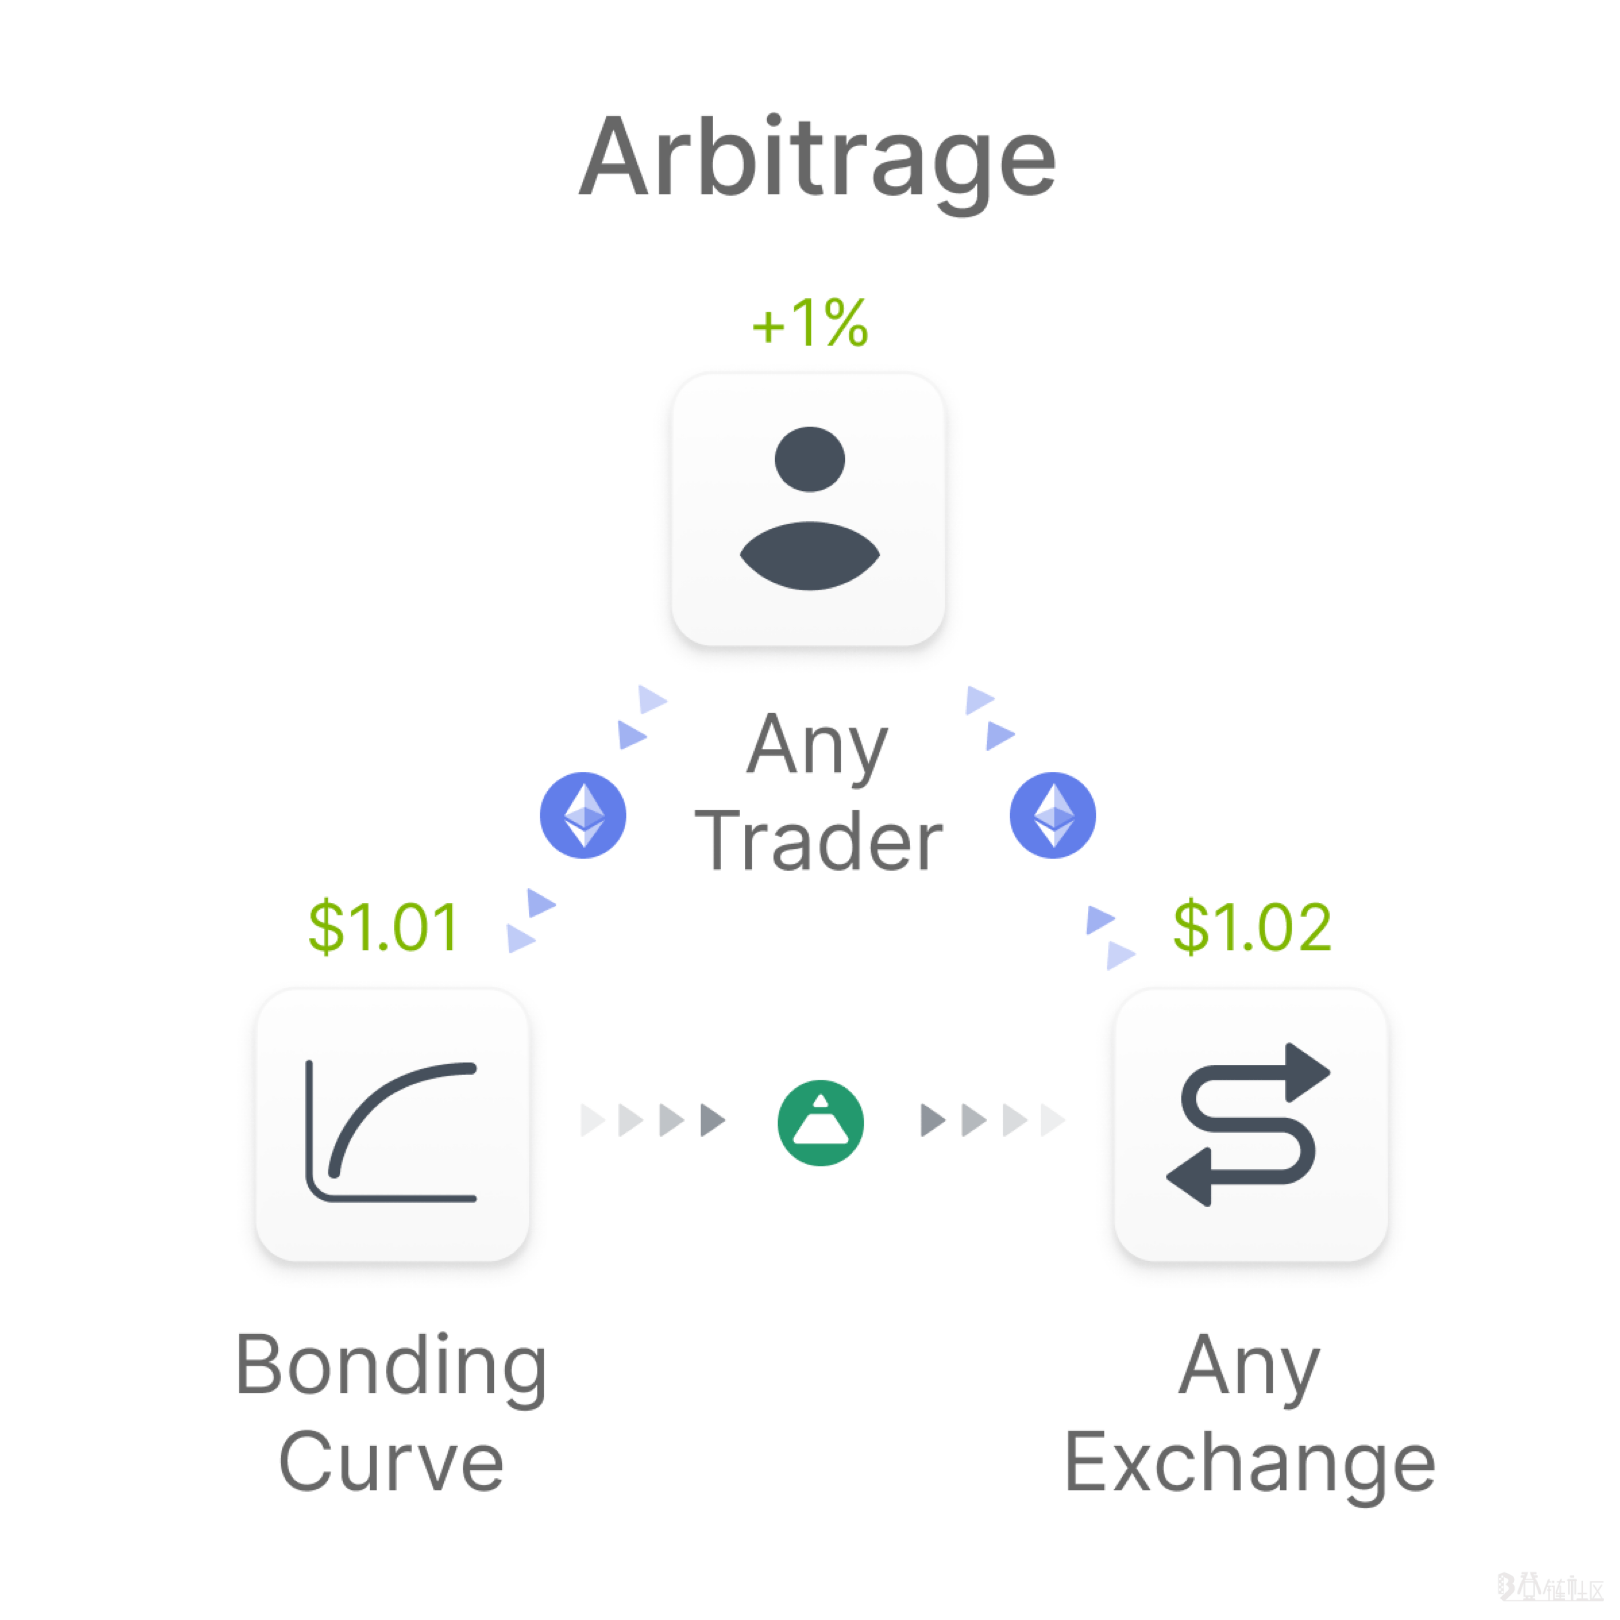Click the $1.02 price label
The image size is (1620, 1620).
click(x=1252, y=927)
